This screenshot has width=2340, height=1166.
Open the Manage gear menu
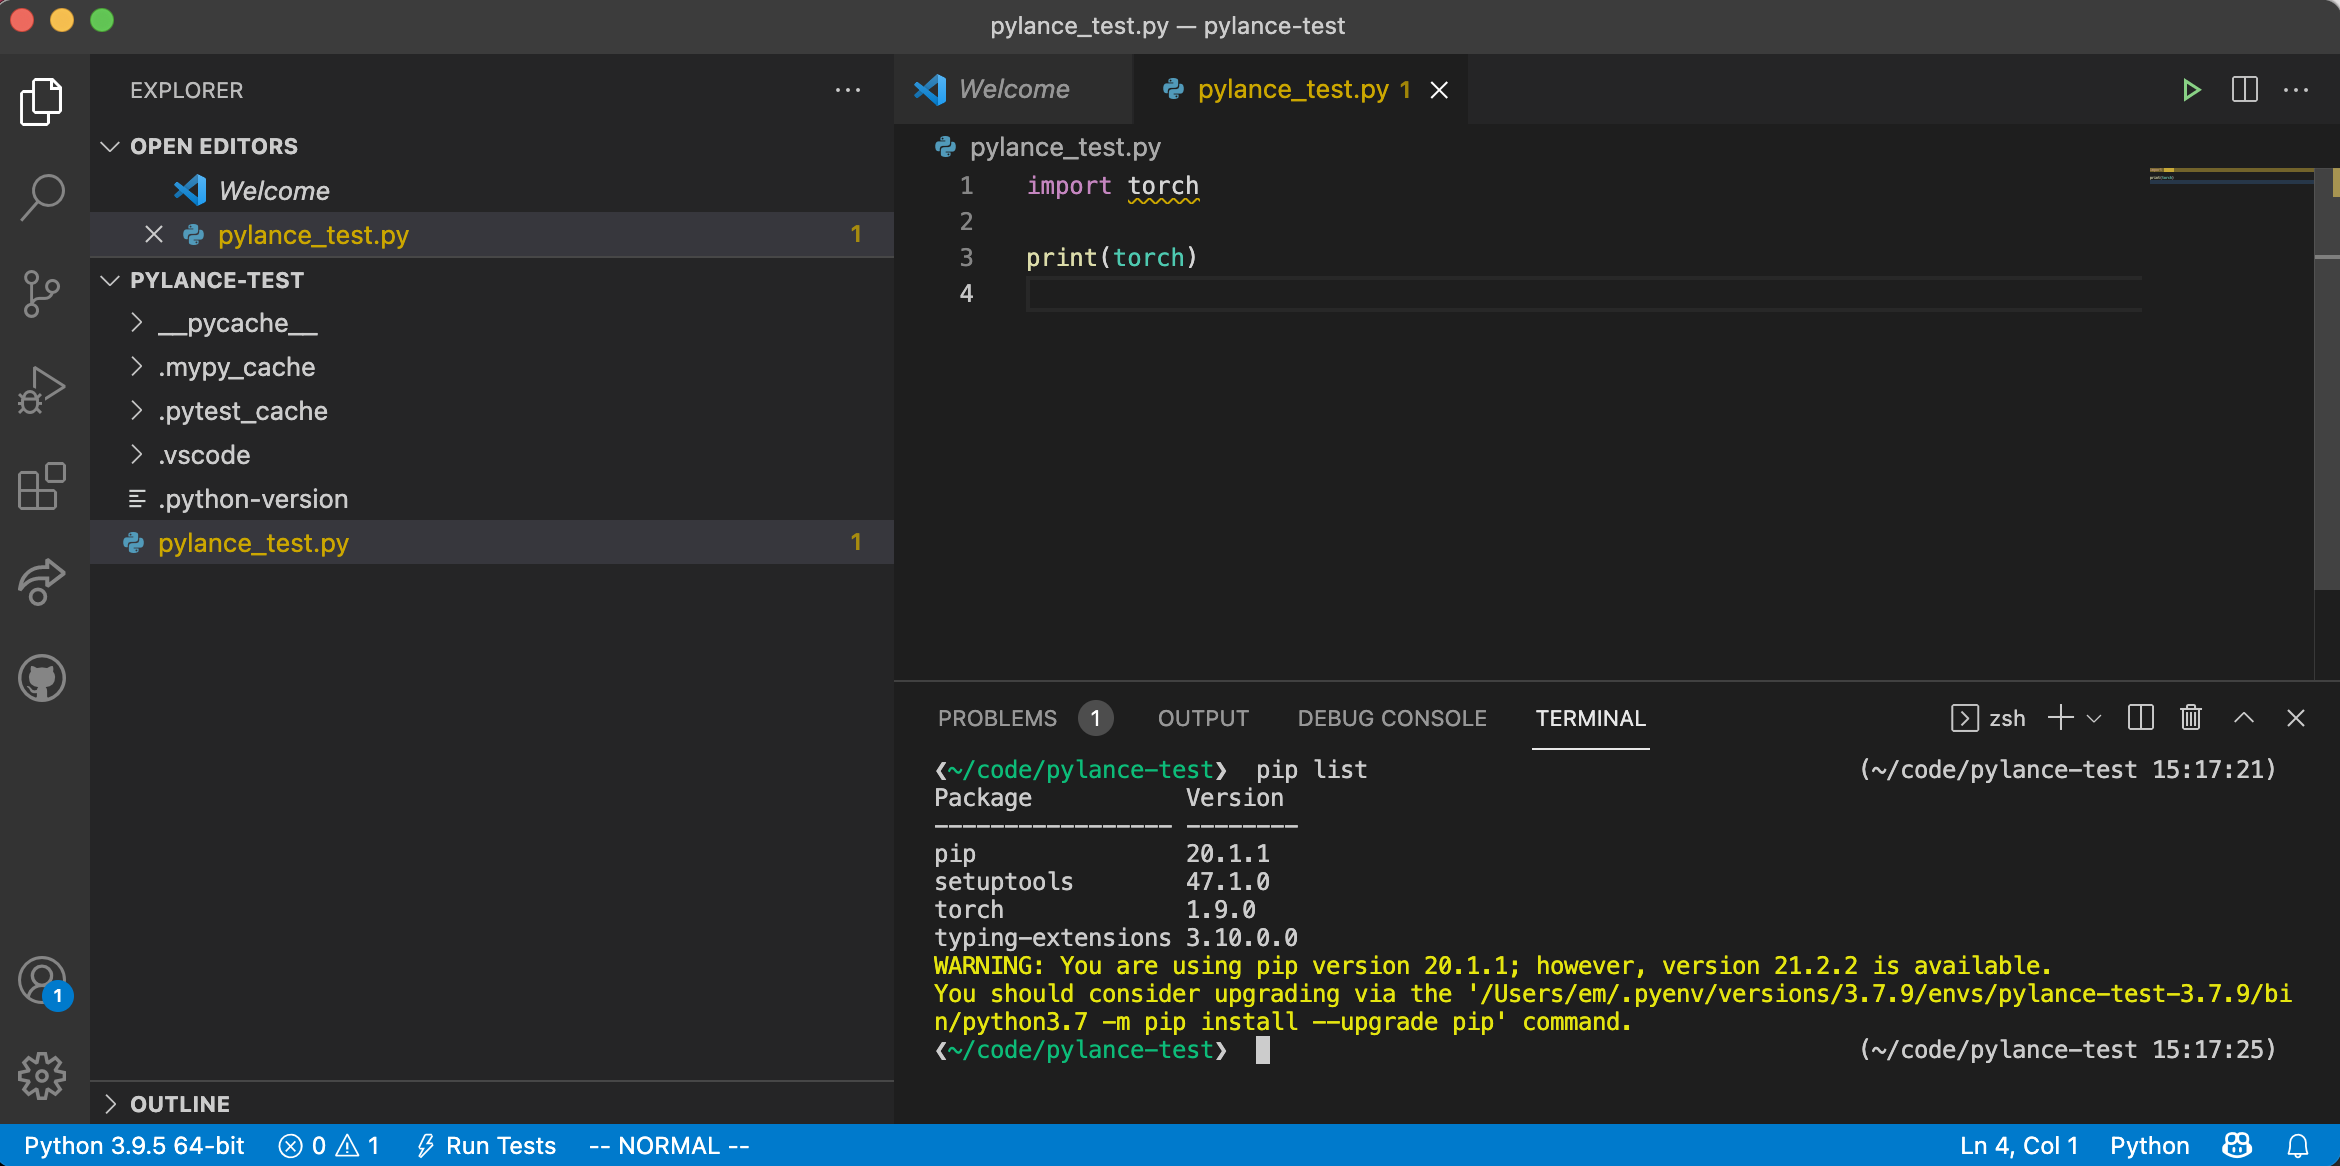click(x=42, y=1076)
